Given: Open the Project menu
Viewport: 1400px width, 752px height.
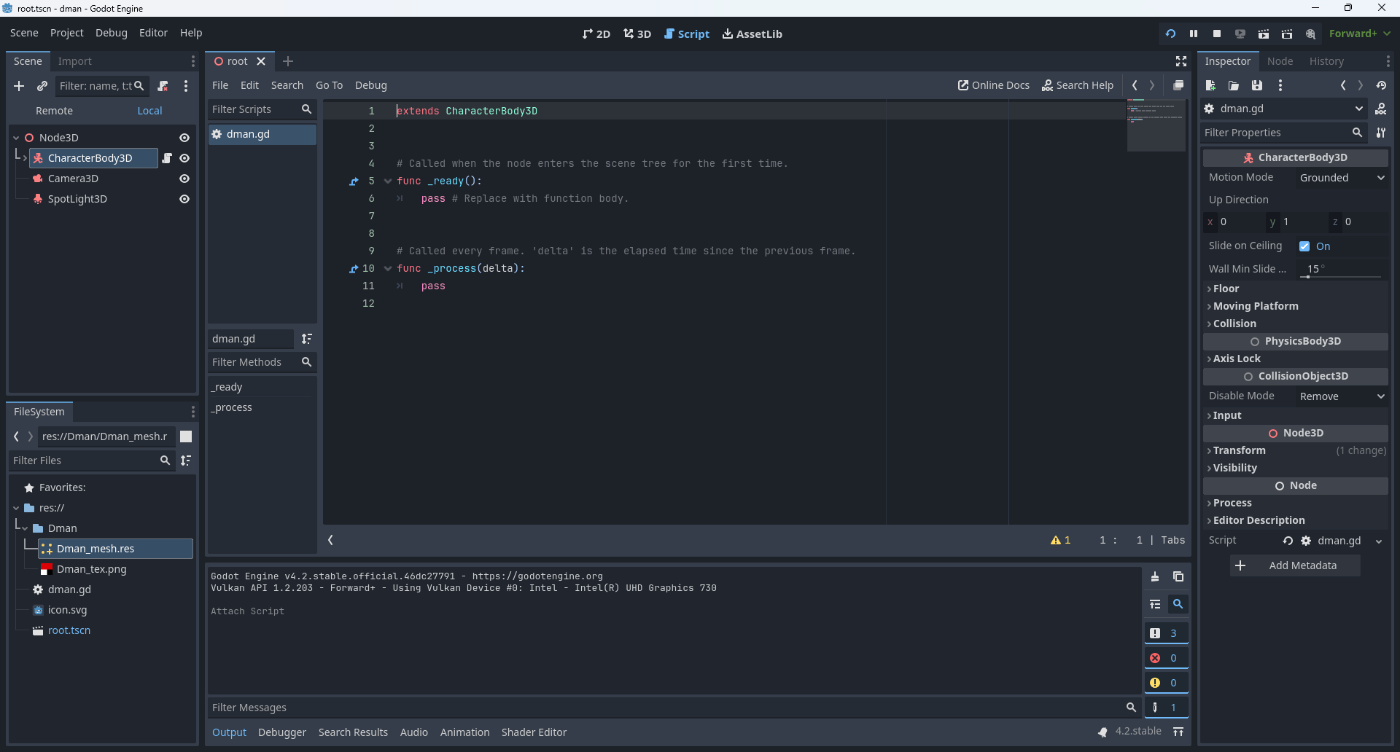Looking at the screenshot, I should (x=67, y=33).
